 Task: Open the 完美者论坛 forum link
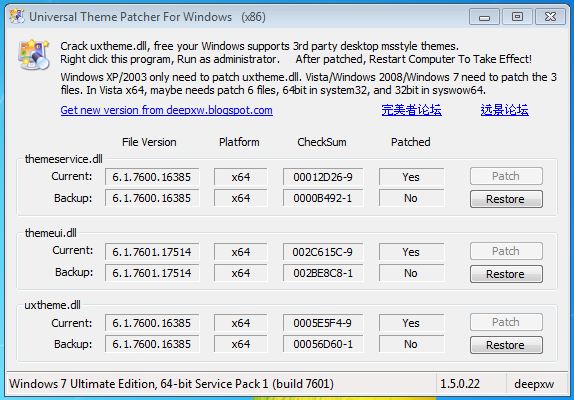(x=411, y=110)
